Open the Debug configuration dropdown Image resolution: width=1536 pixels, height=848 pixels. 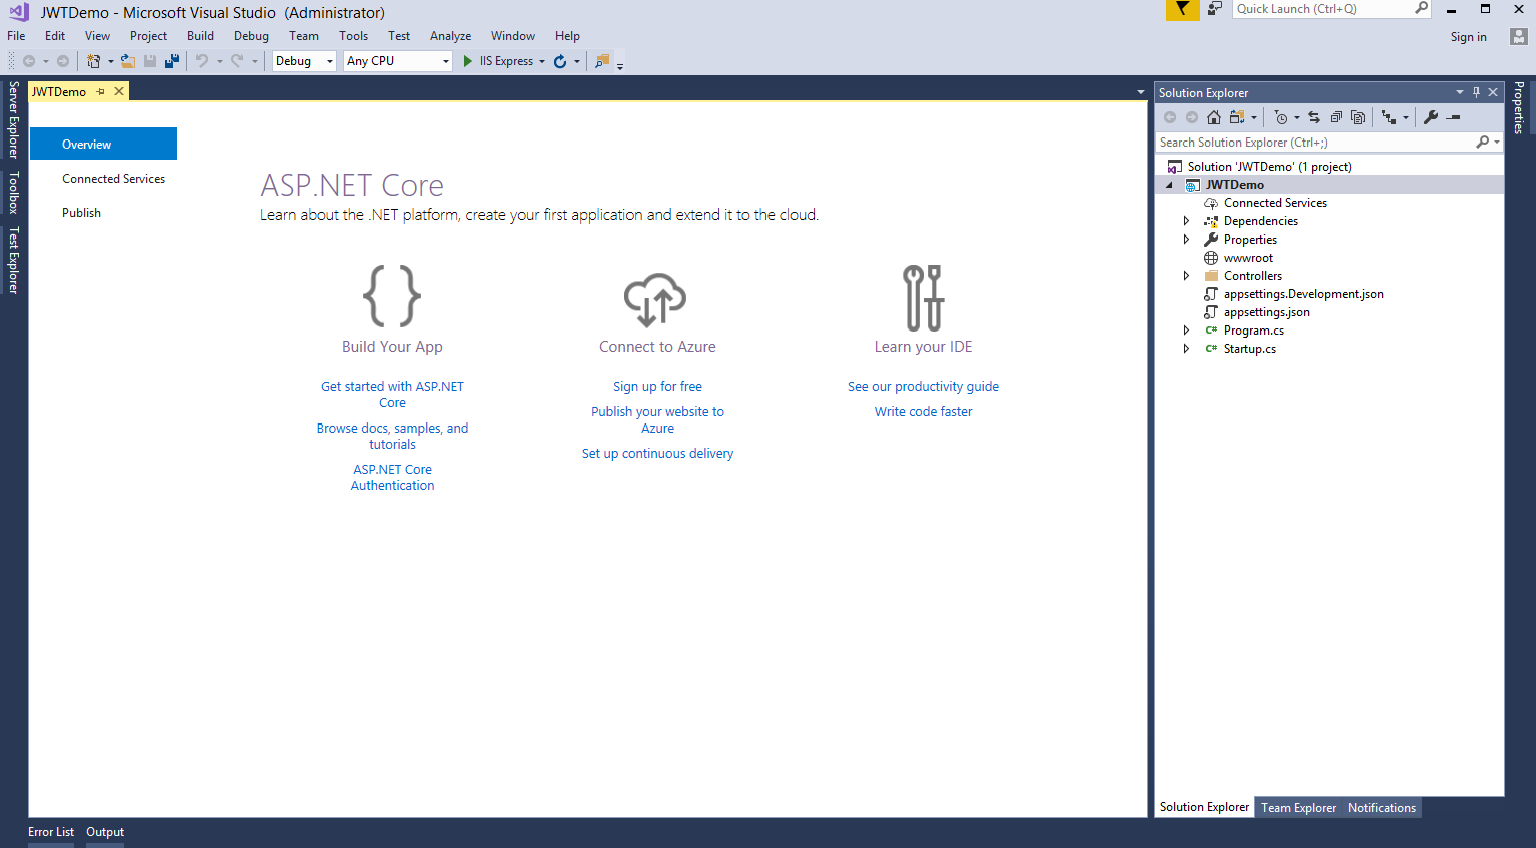pos(330,60)
